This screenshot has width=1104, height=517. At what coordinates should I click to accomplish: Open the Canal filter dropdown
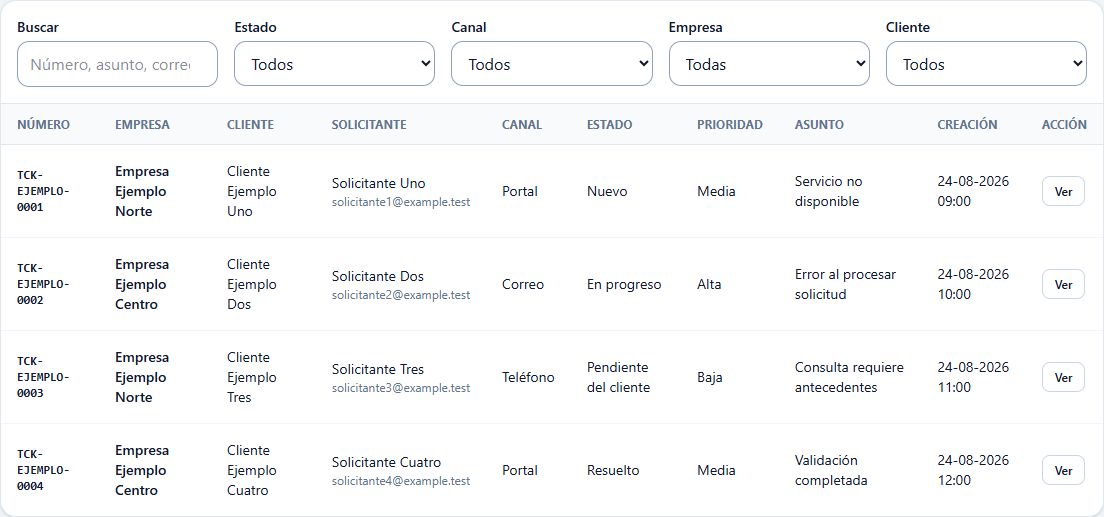click(551, 64)
